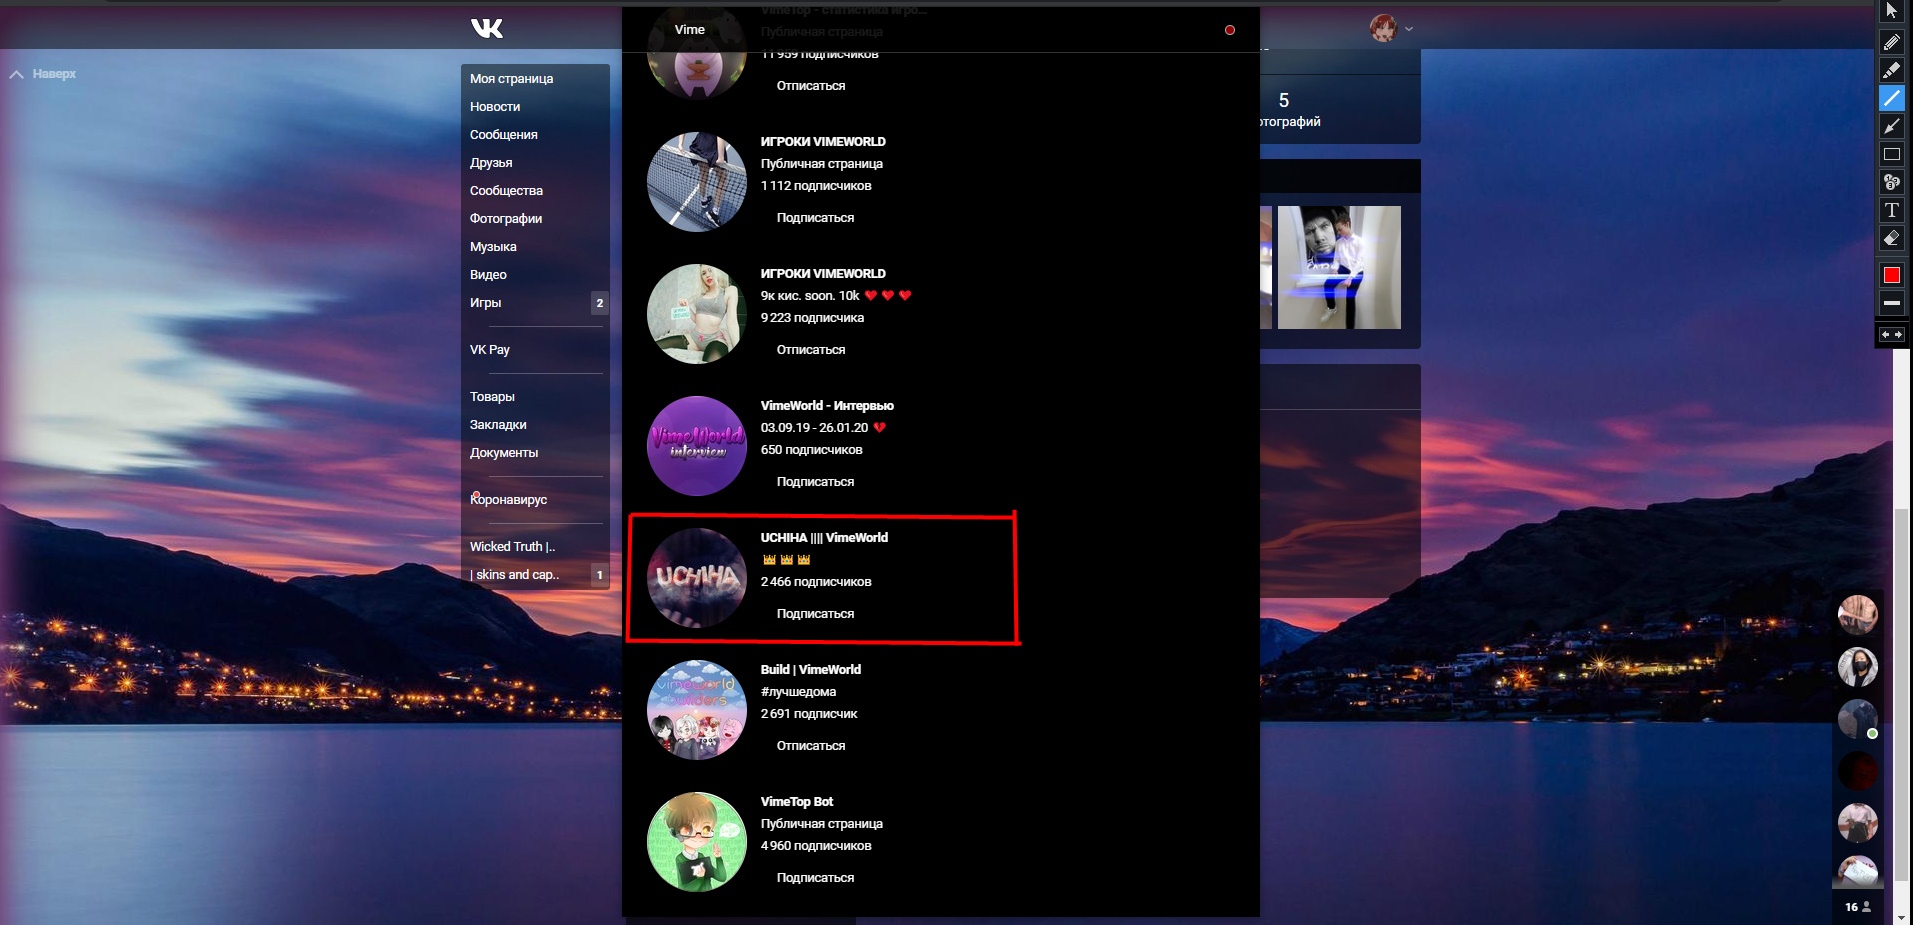Select the pencil drawing tool
The width and height of the screenshot is (1913, 925).
click(x=1891, y=42)
